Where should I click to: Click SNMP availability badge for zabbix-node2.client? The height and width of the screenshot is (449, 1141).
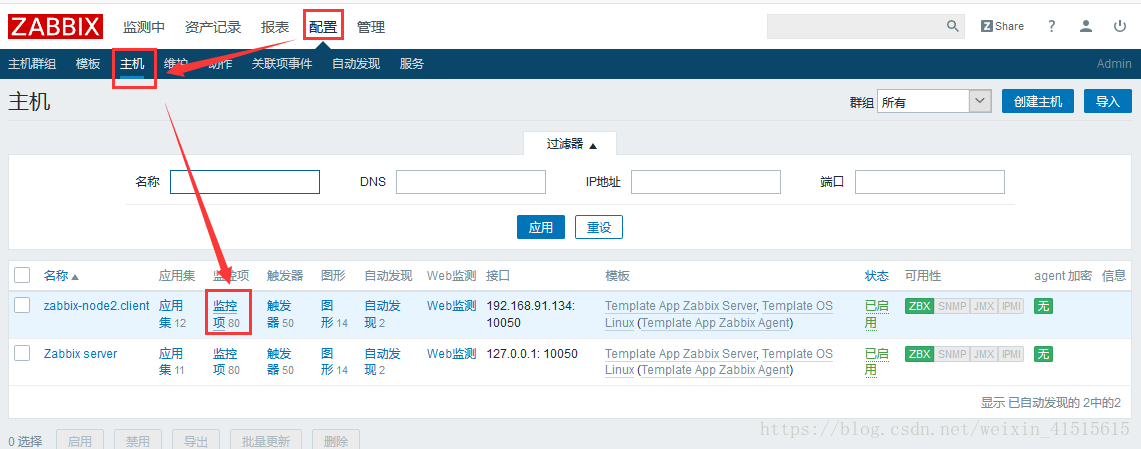(951, 306)
